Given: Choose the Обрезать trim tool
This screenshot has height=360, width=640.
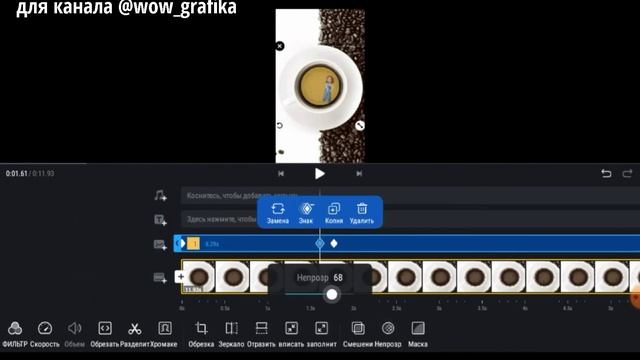Looking at the screenshot, I should pos(105,334).
